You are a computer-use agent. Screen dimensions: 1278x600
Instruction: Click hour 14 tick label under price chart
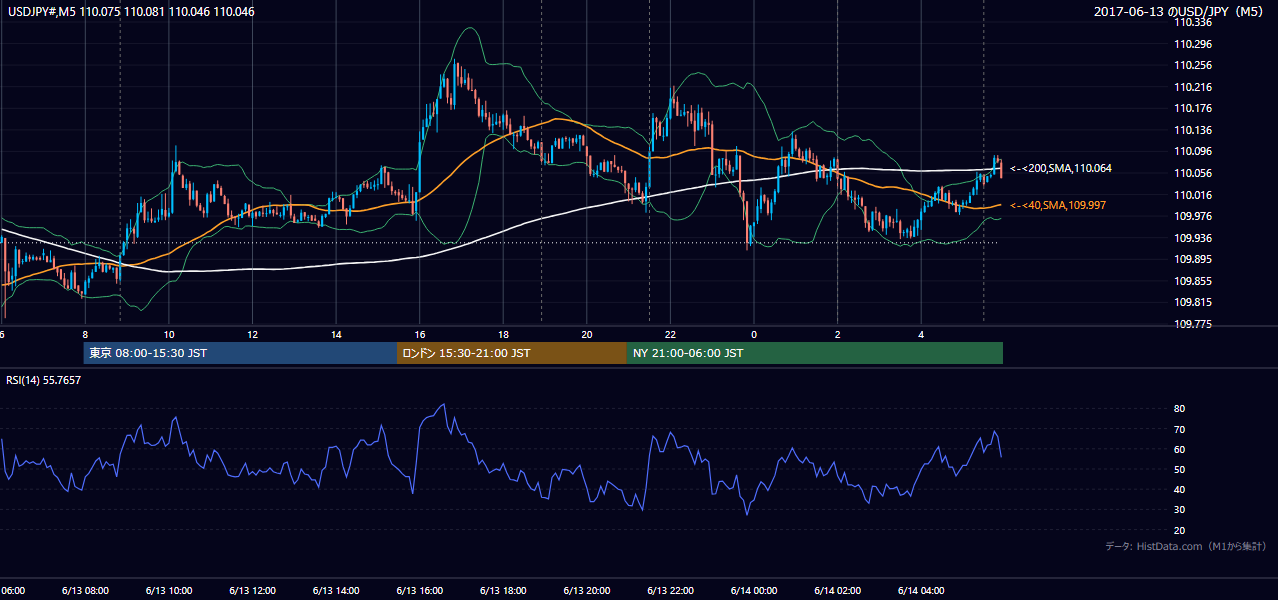tap(336, 334)
